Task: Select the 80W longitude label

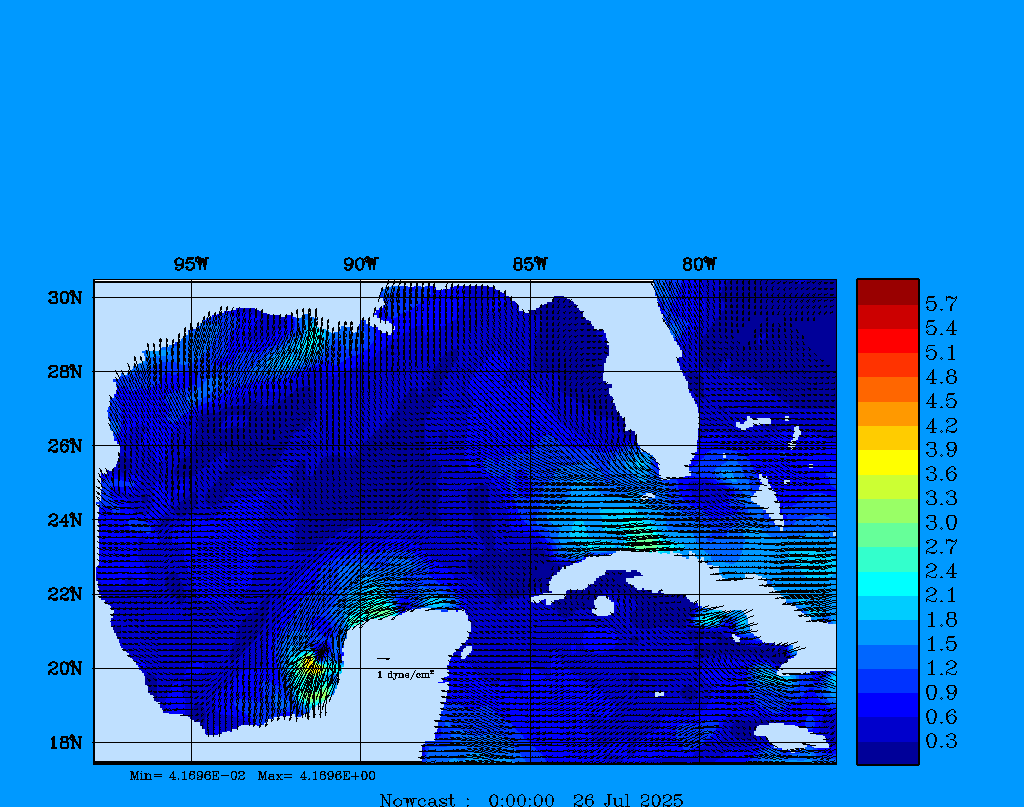Action: (x=699, y=265)
